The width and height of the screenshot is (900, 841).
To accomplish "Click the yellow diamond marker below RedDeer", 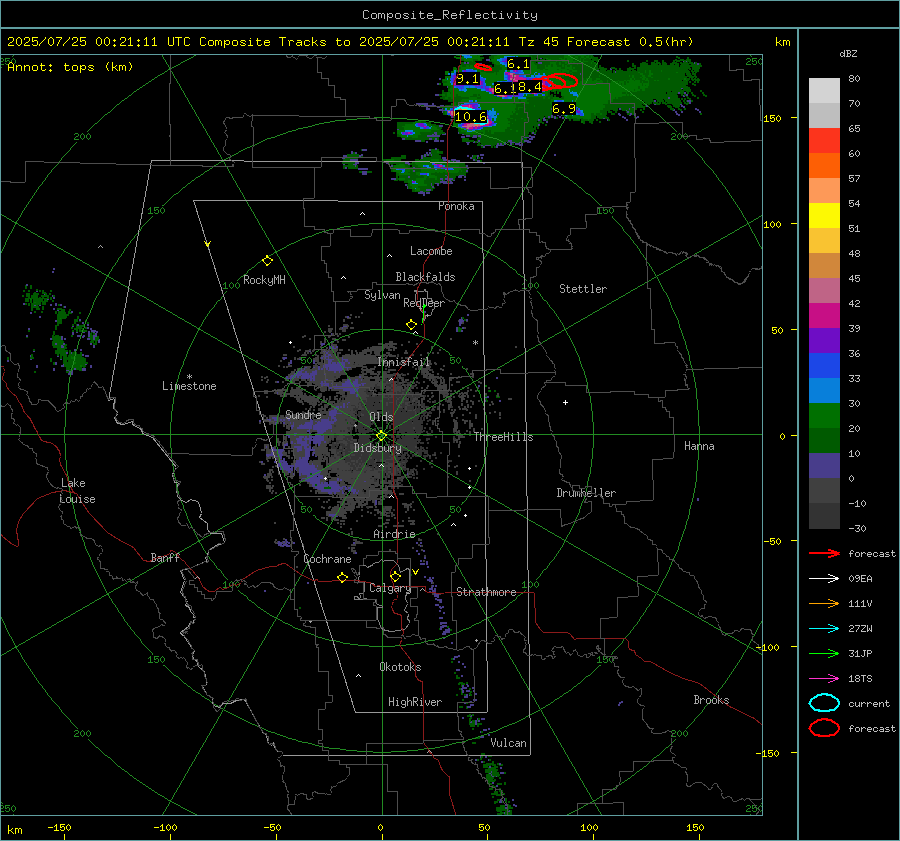I will (x=411, y=325).
